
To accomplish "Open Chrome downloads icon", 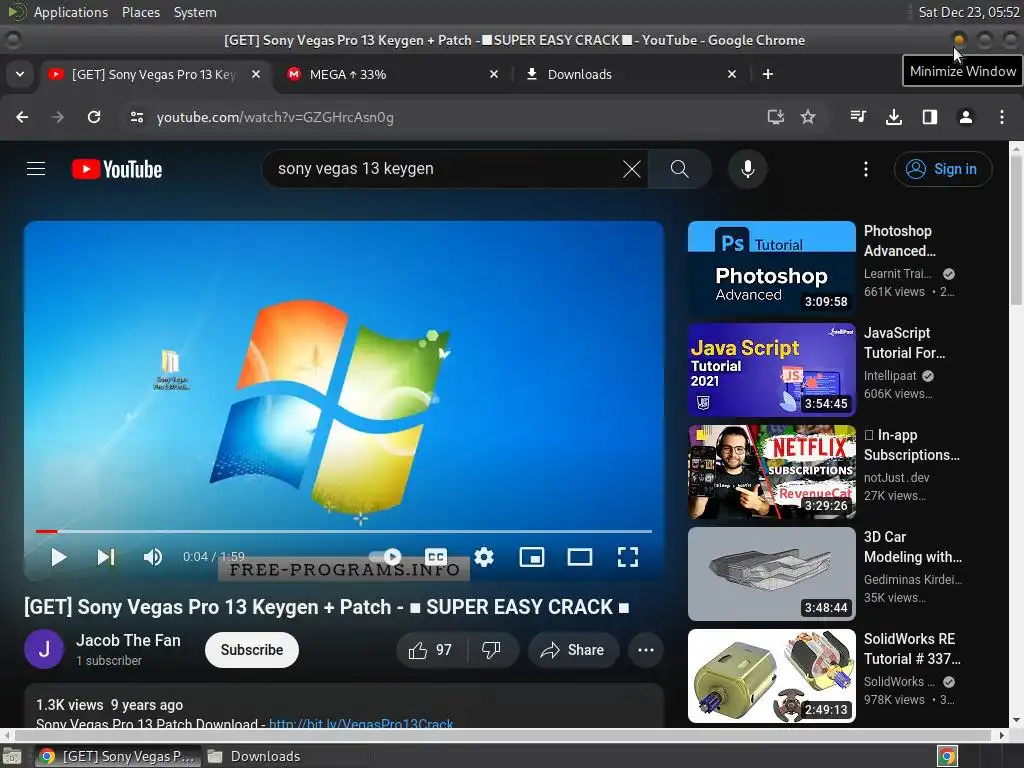I will (x=894, y=118).
